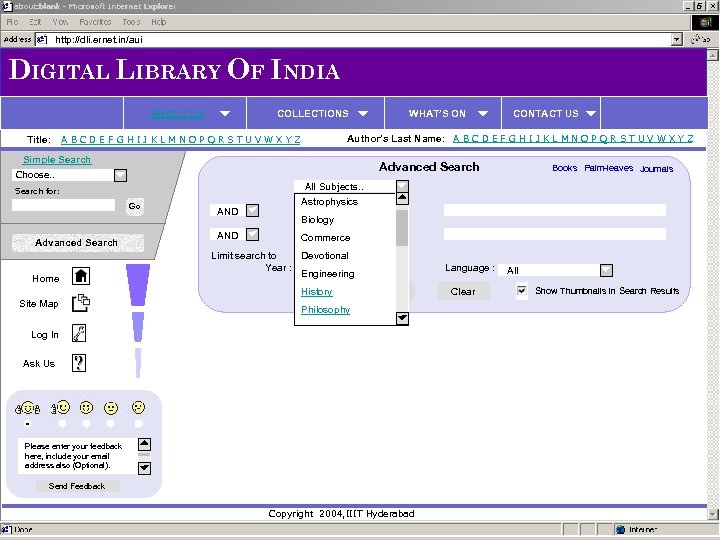The image size is (720, 540).
Task: Click the Send Feedback button
Action: pos(77,486)
